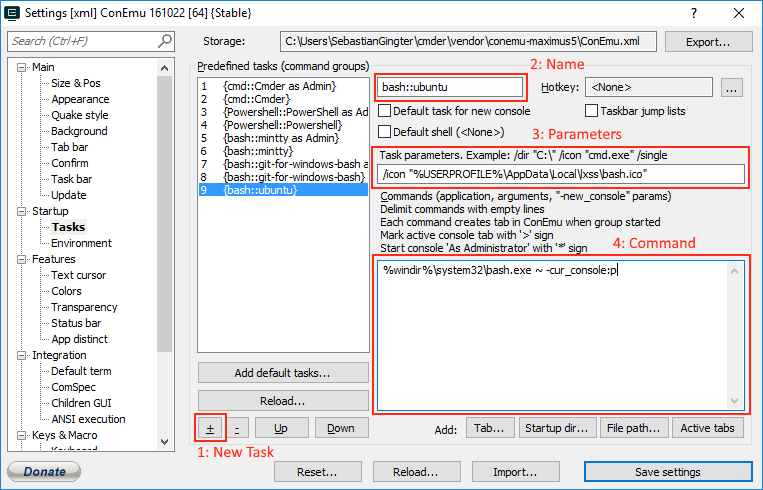Viewport: 763px width, 490px height.
Task: Click the Export... button
Action: click(705, 42)
